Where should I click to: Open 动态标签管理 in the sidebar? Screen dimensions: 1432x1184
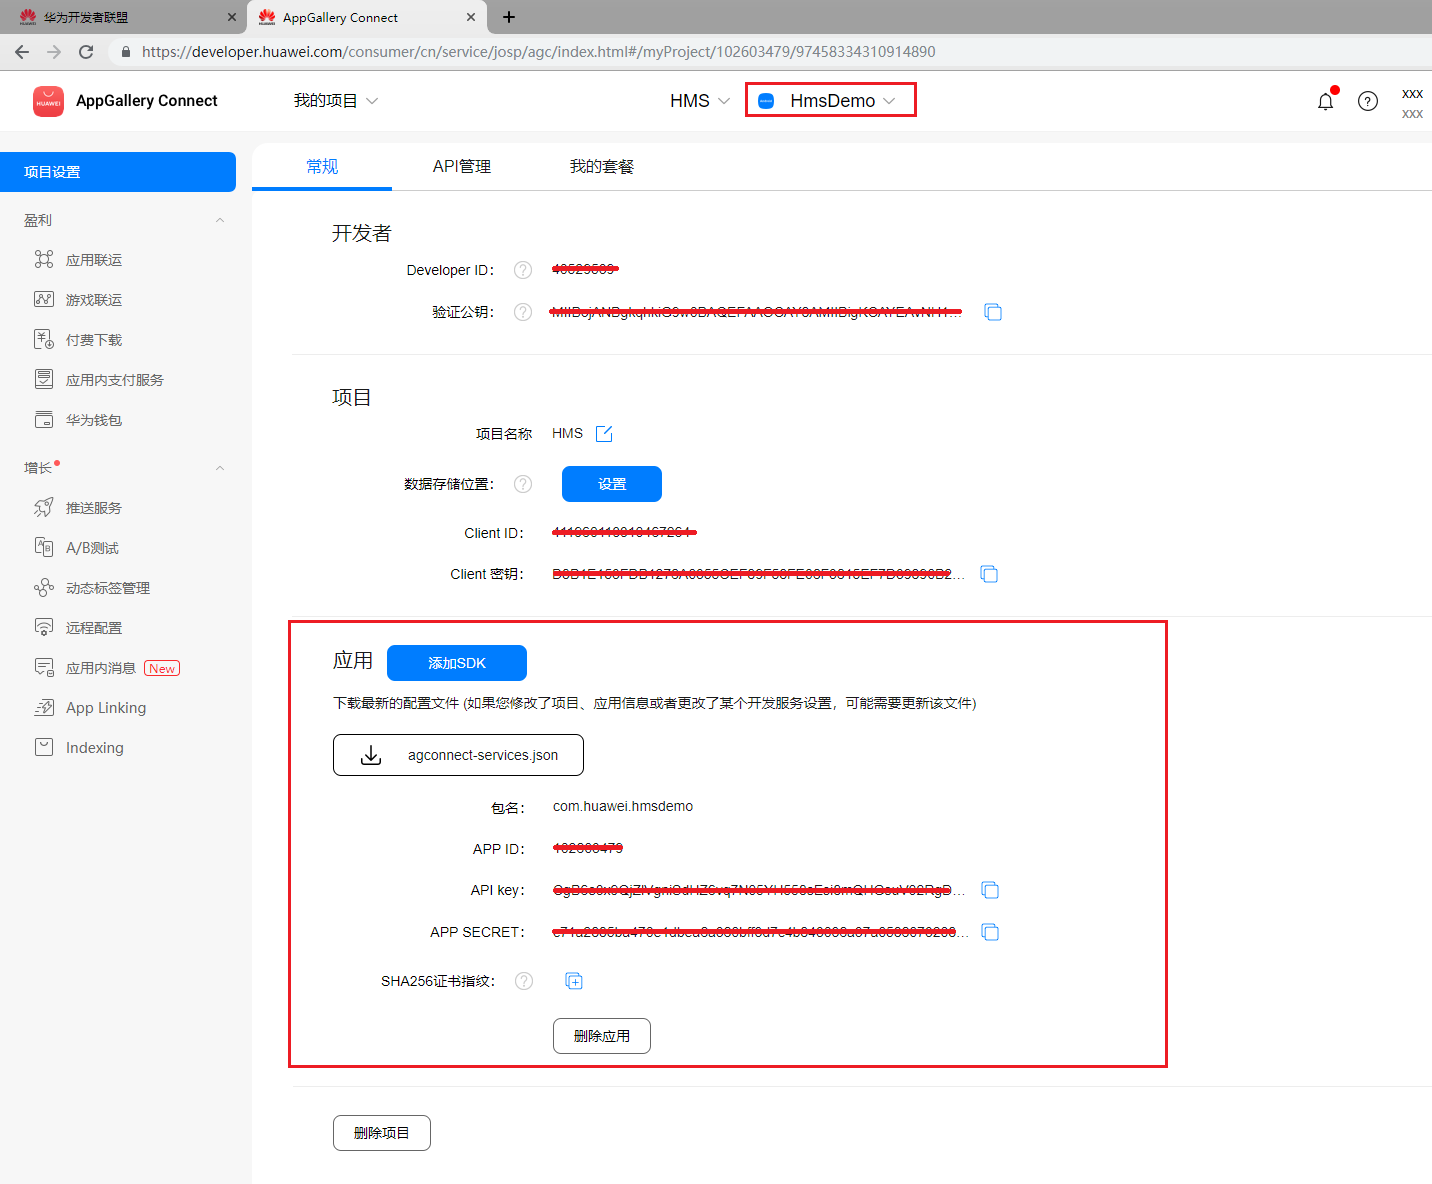coord(108,588)
